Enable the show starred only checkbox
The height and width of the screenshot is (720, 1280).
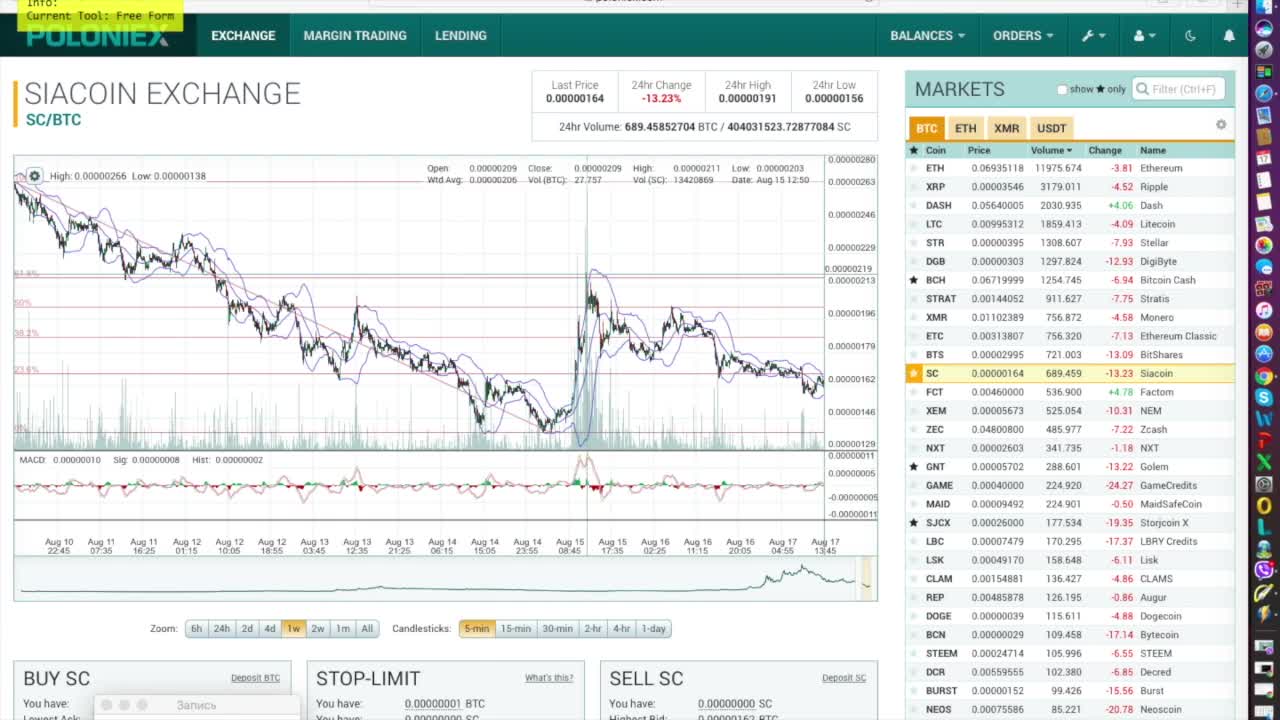pos(1062,89)
